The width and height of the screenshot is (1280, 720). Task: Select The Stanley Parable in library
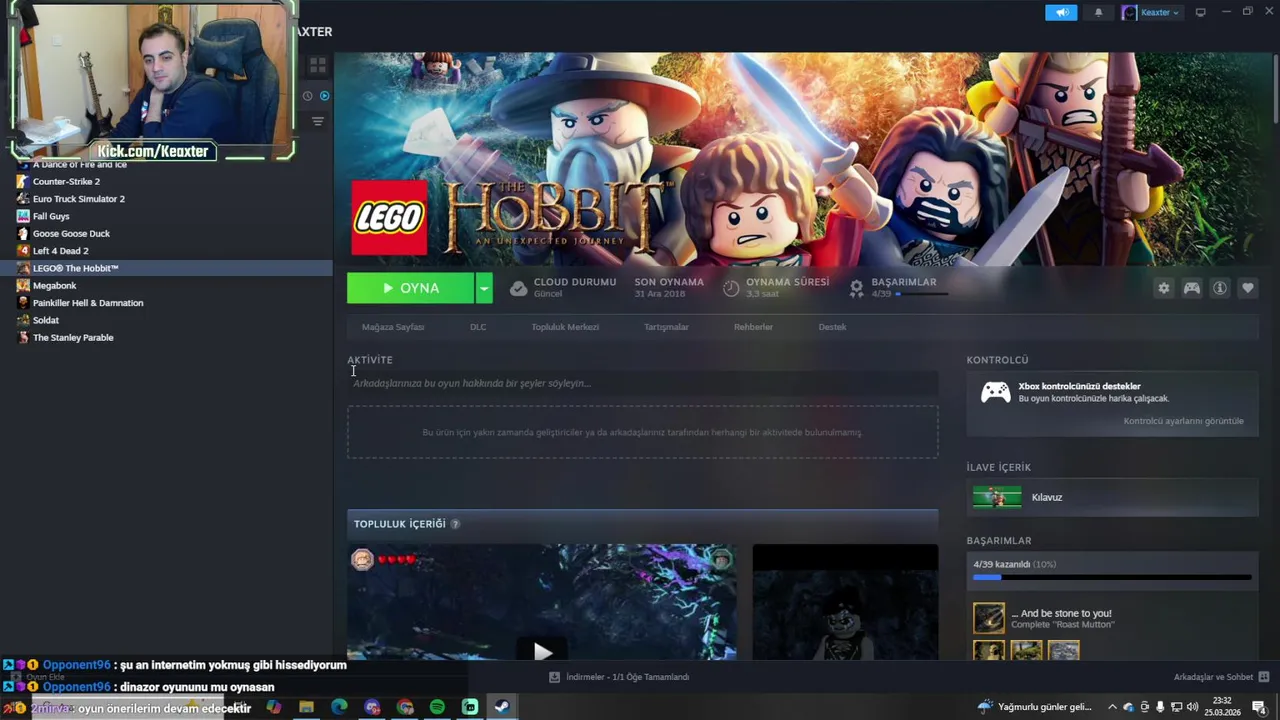pyautogui.click(x=166, y=337)
